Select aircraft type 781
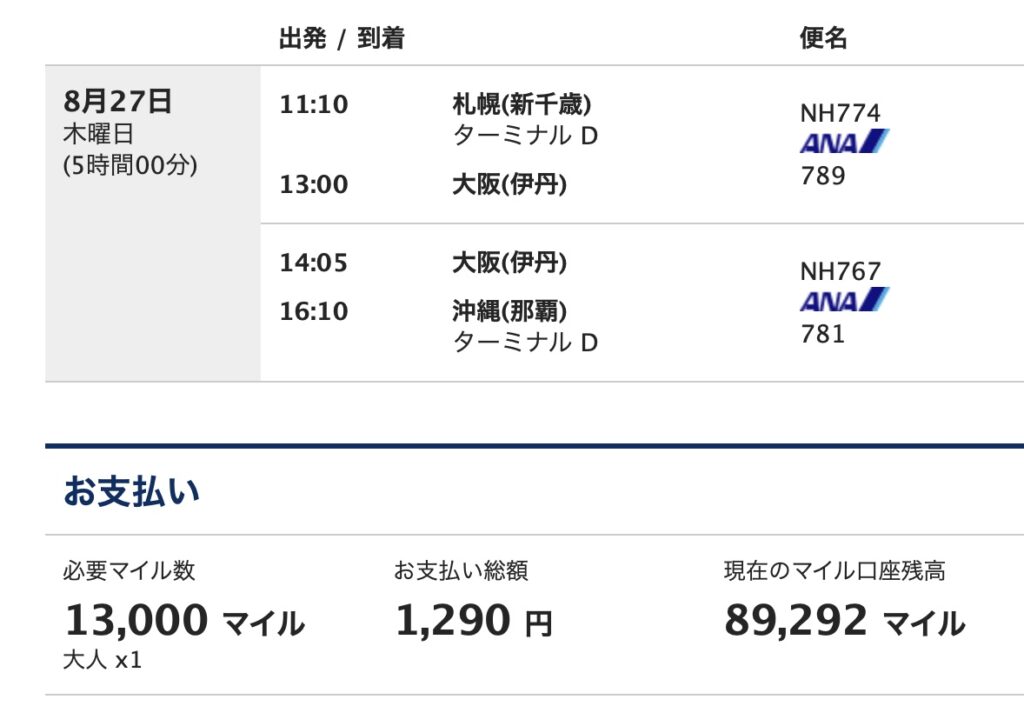This screenshot has height=706, width=1024. pyautogui.click(x=823, y=334)
